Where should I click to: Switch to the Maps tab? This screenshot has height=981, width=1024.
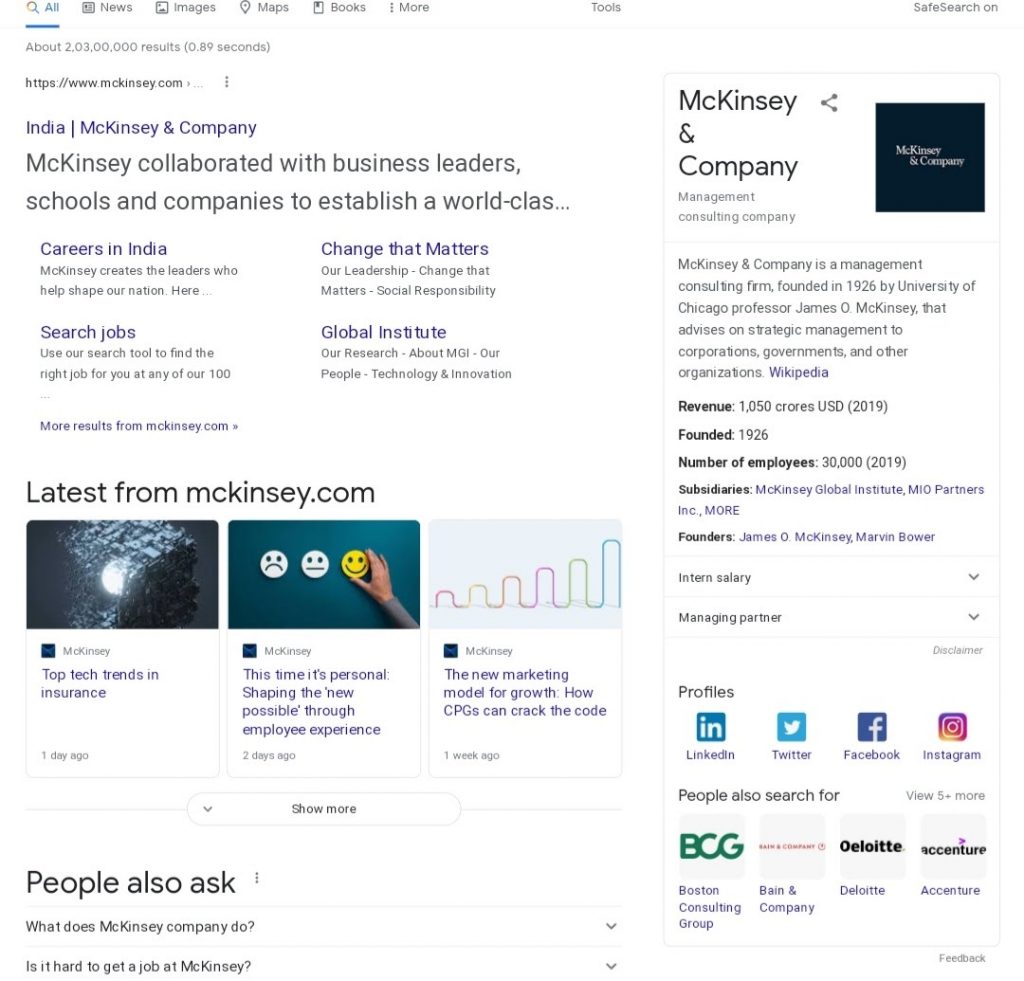264,8
